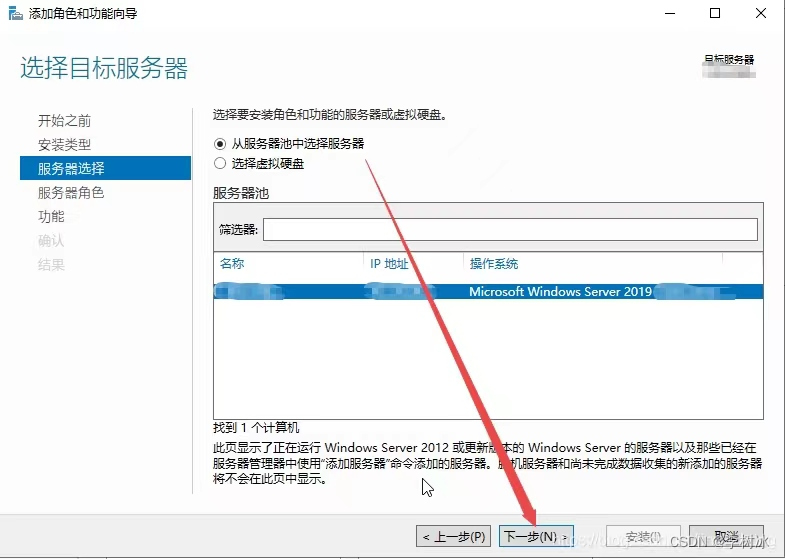Select the Microsoft Windows Server 2019 row
785x559 pixels.
pos(488,291)
